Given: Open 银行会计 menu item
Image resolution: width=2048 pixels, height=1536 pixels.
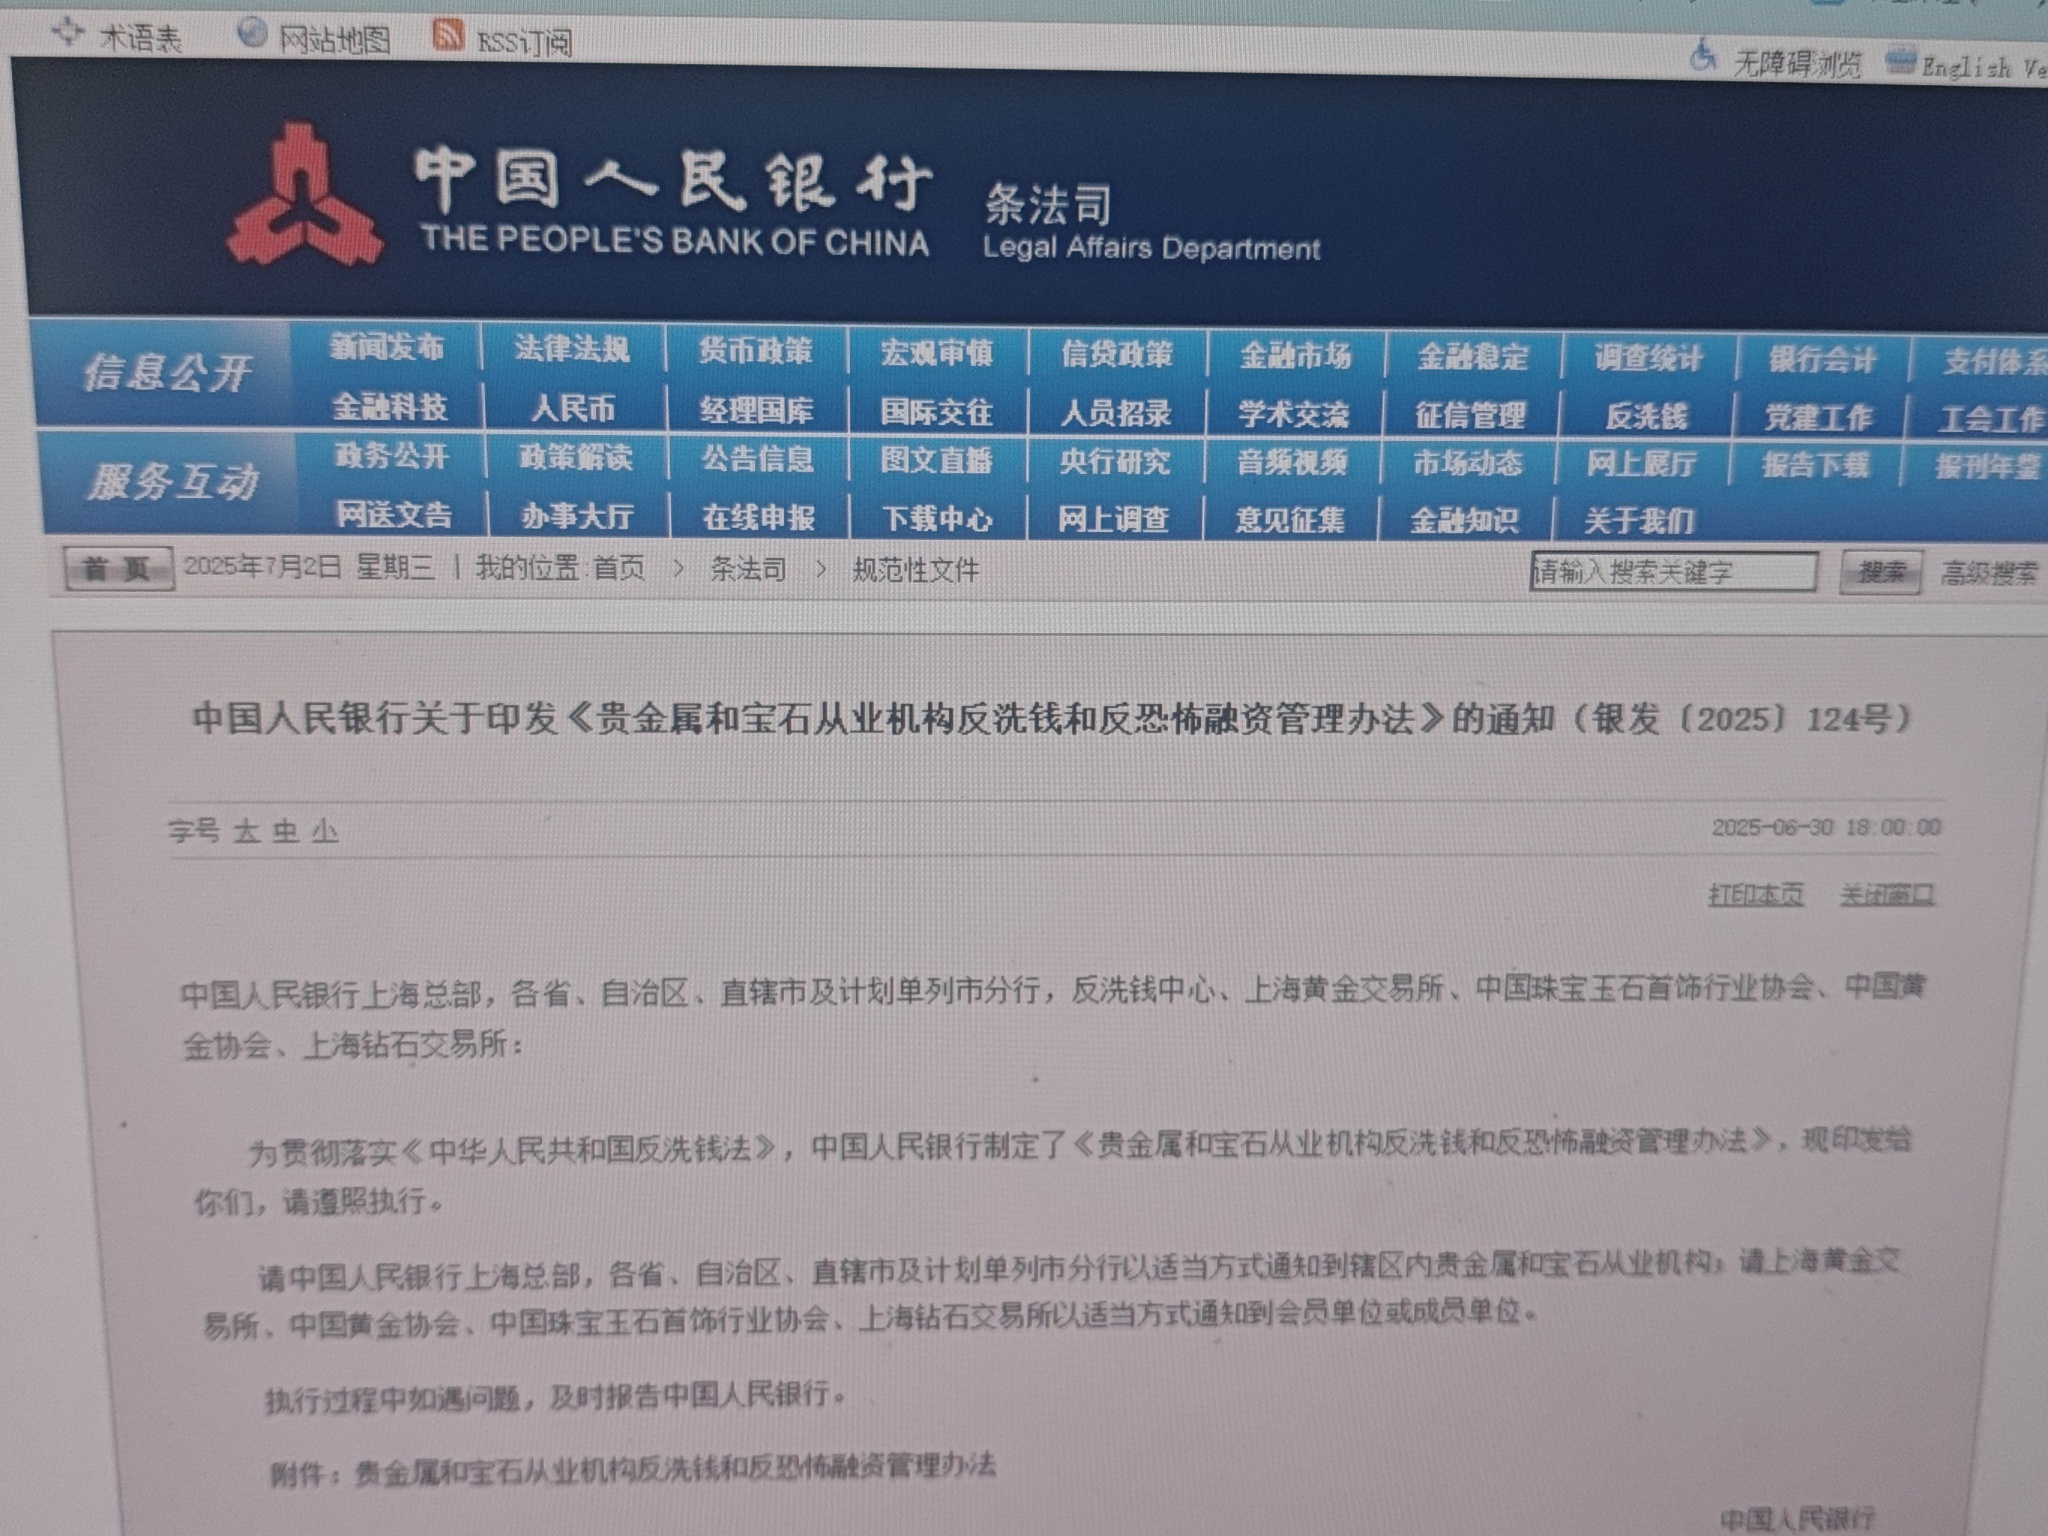Looking at the screenshot, I should (x=1822, y=360).
